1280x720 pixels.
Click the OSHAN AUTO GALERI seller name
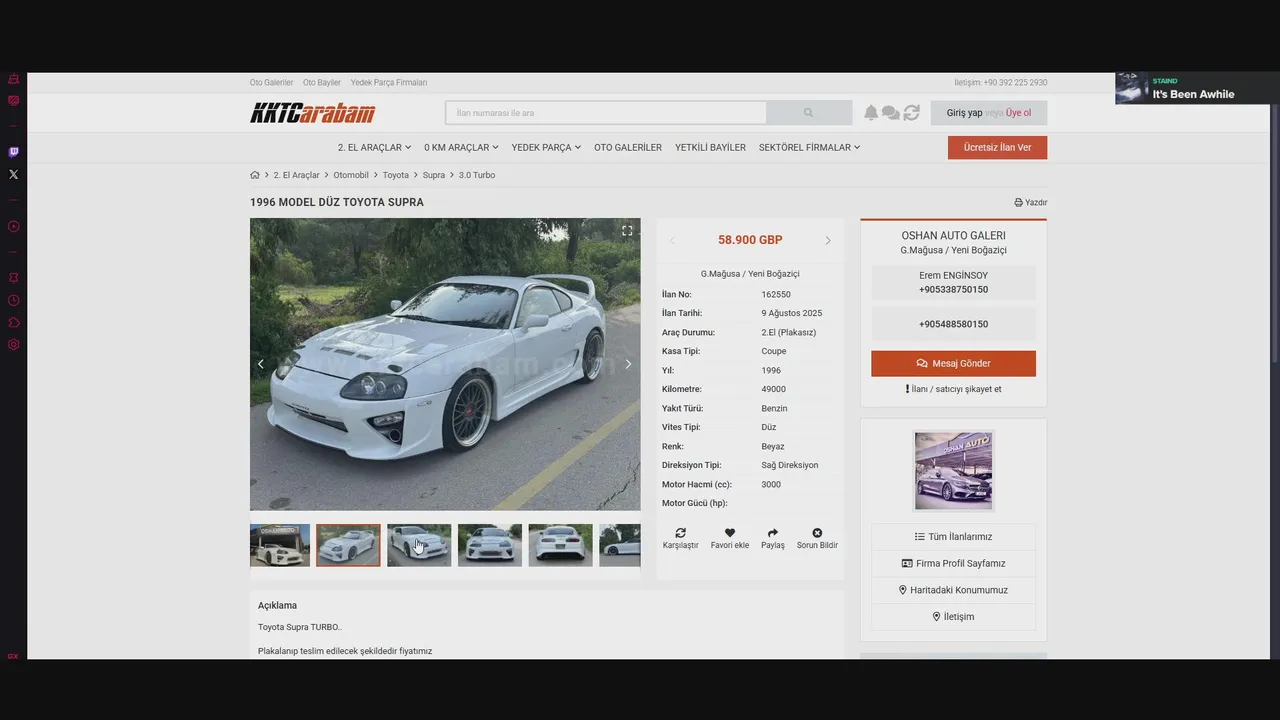[x=953, y=236]
